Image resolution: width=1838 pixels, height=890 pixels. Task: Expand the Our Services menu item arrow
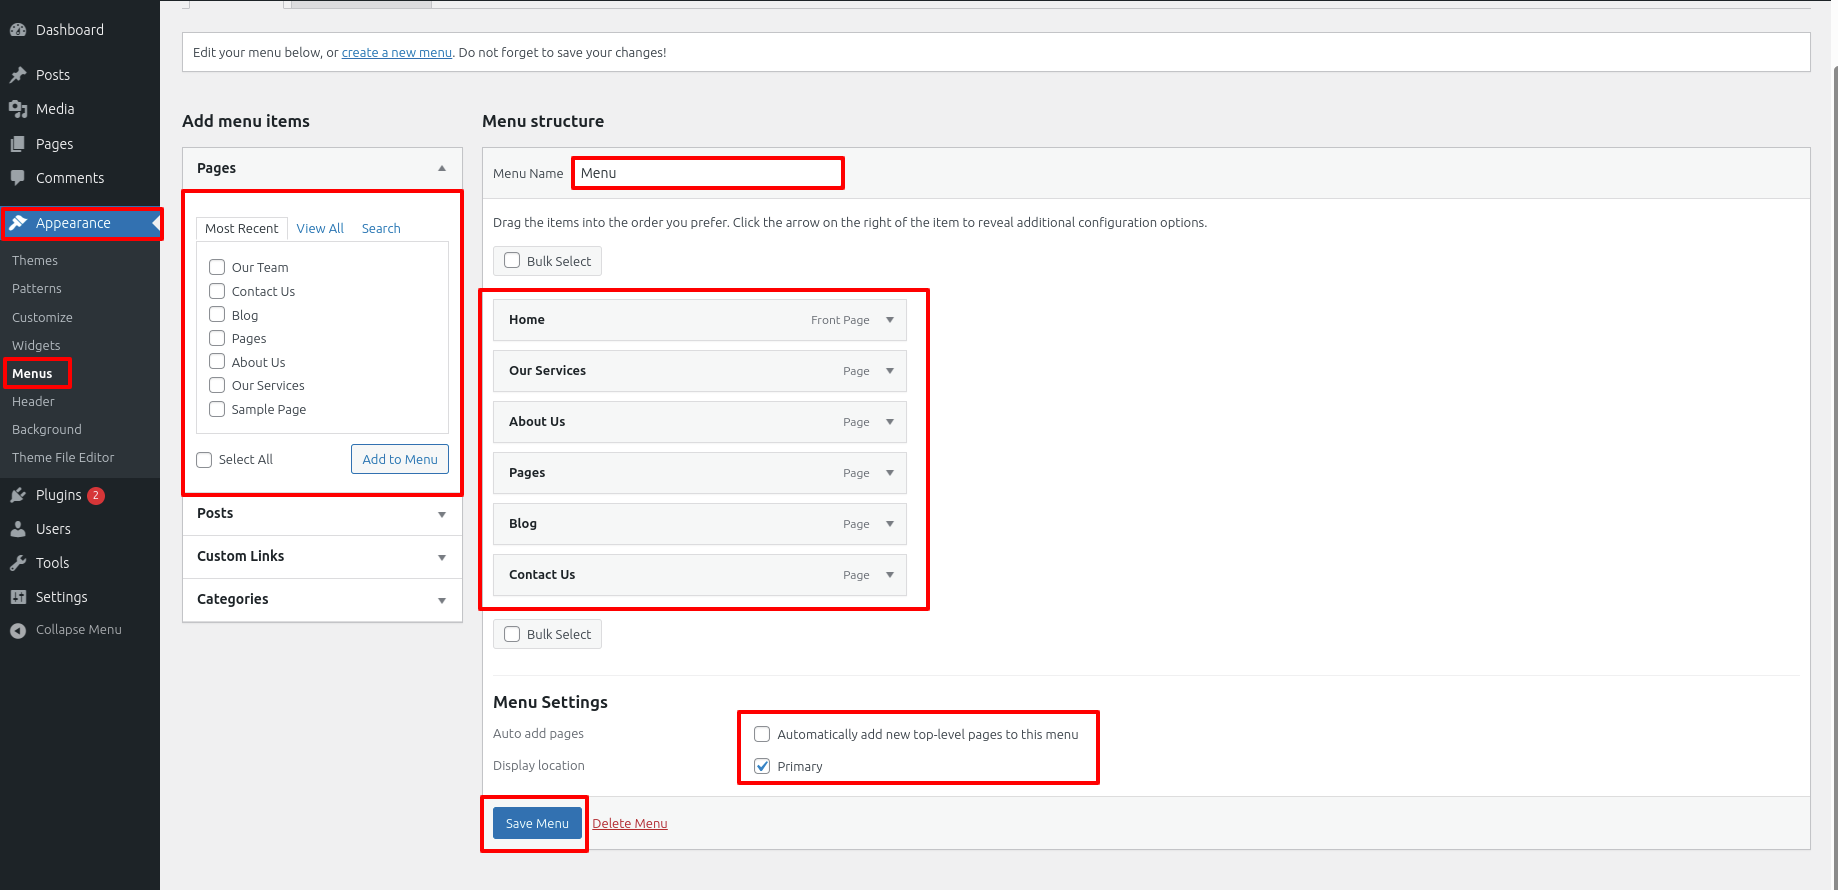click(890, 371)
